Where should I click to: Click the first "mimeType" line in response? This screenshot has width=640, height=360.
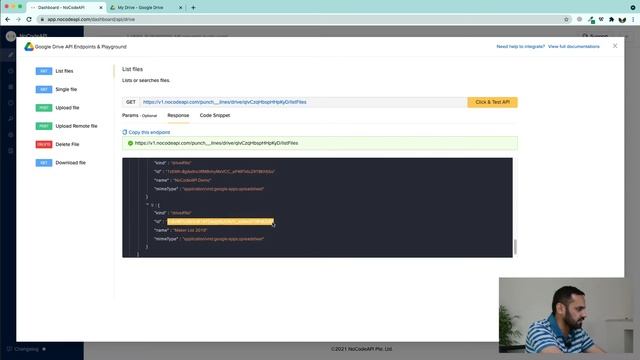tap(209, 189)
